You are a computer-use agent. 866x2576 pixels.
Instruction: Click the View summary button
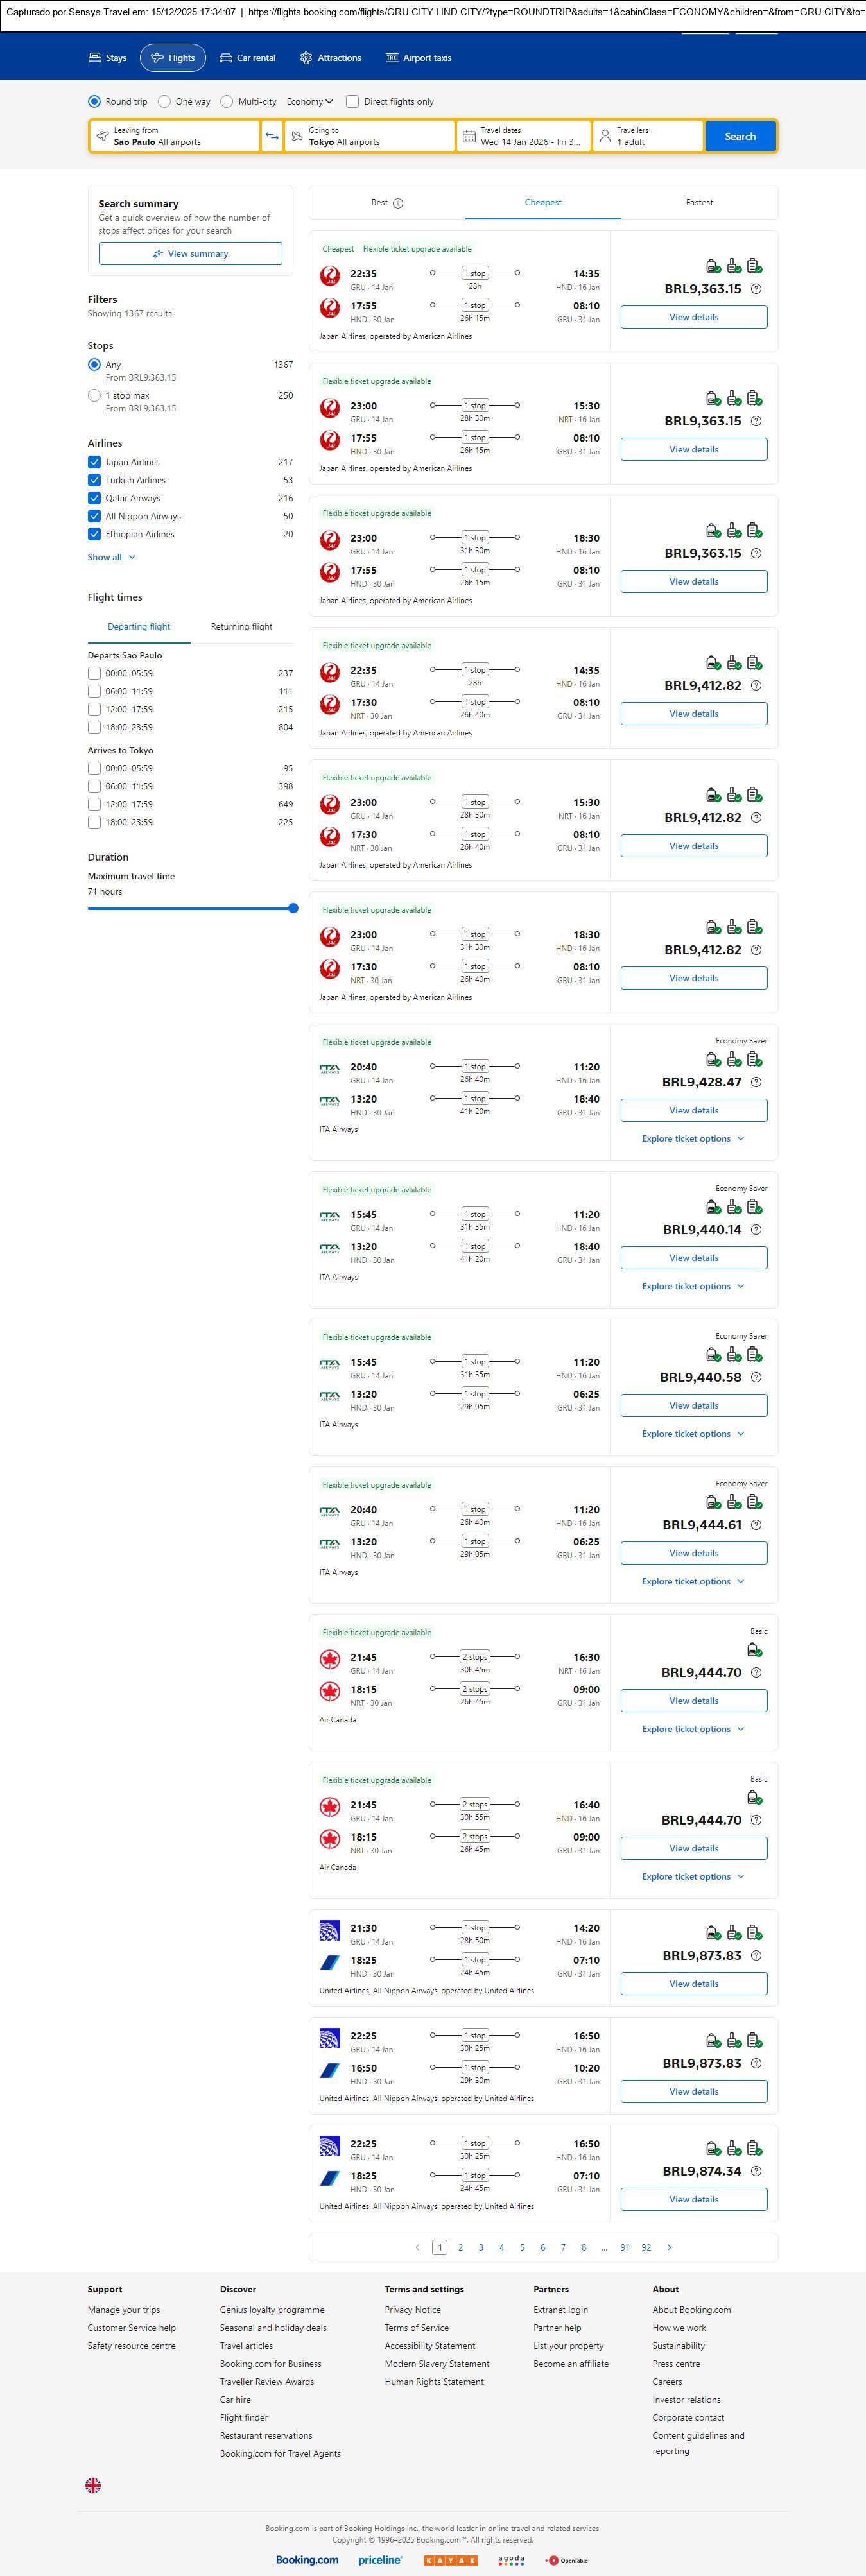click(190, 254)
